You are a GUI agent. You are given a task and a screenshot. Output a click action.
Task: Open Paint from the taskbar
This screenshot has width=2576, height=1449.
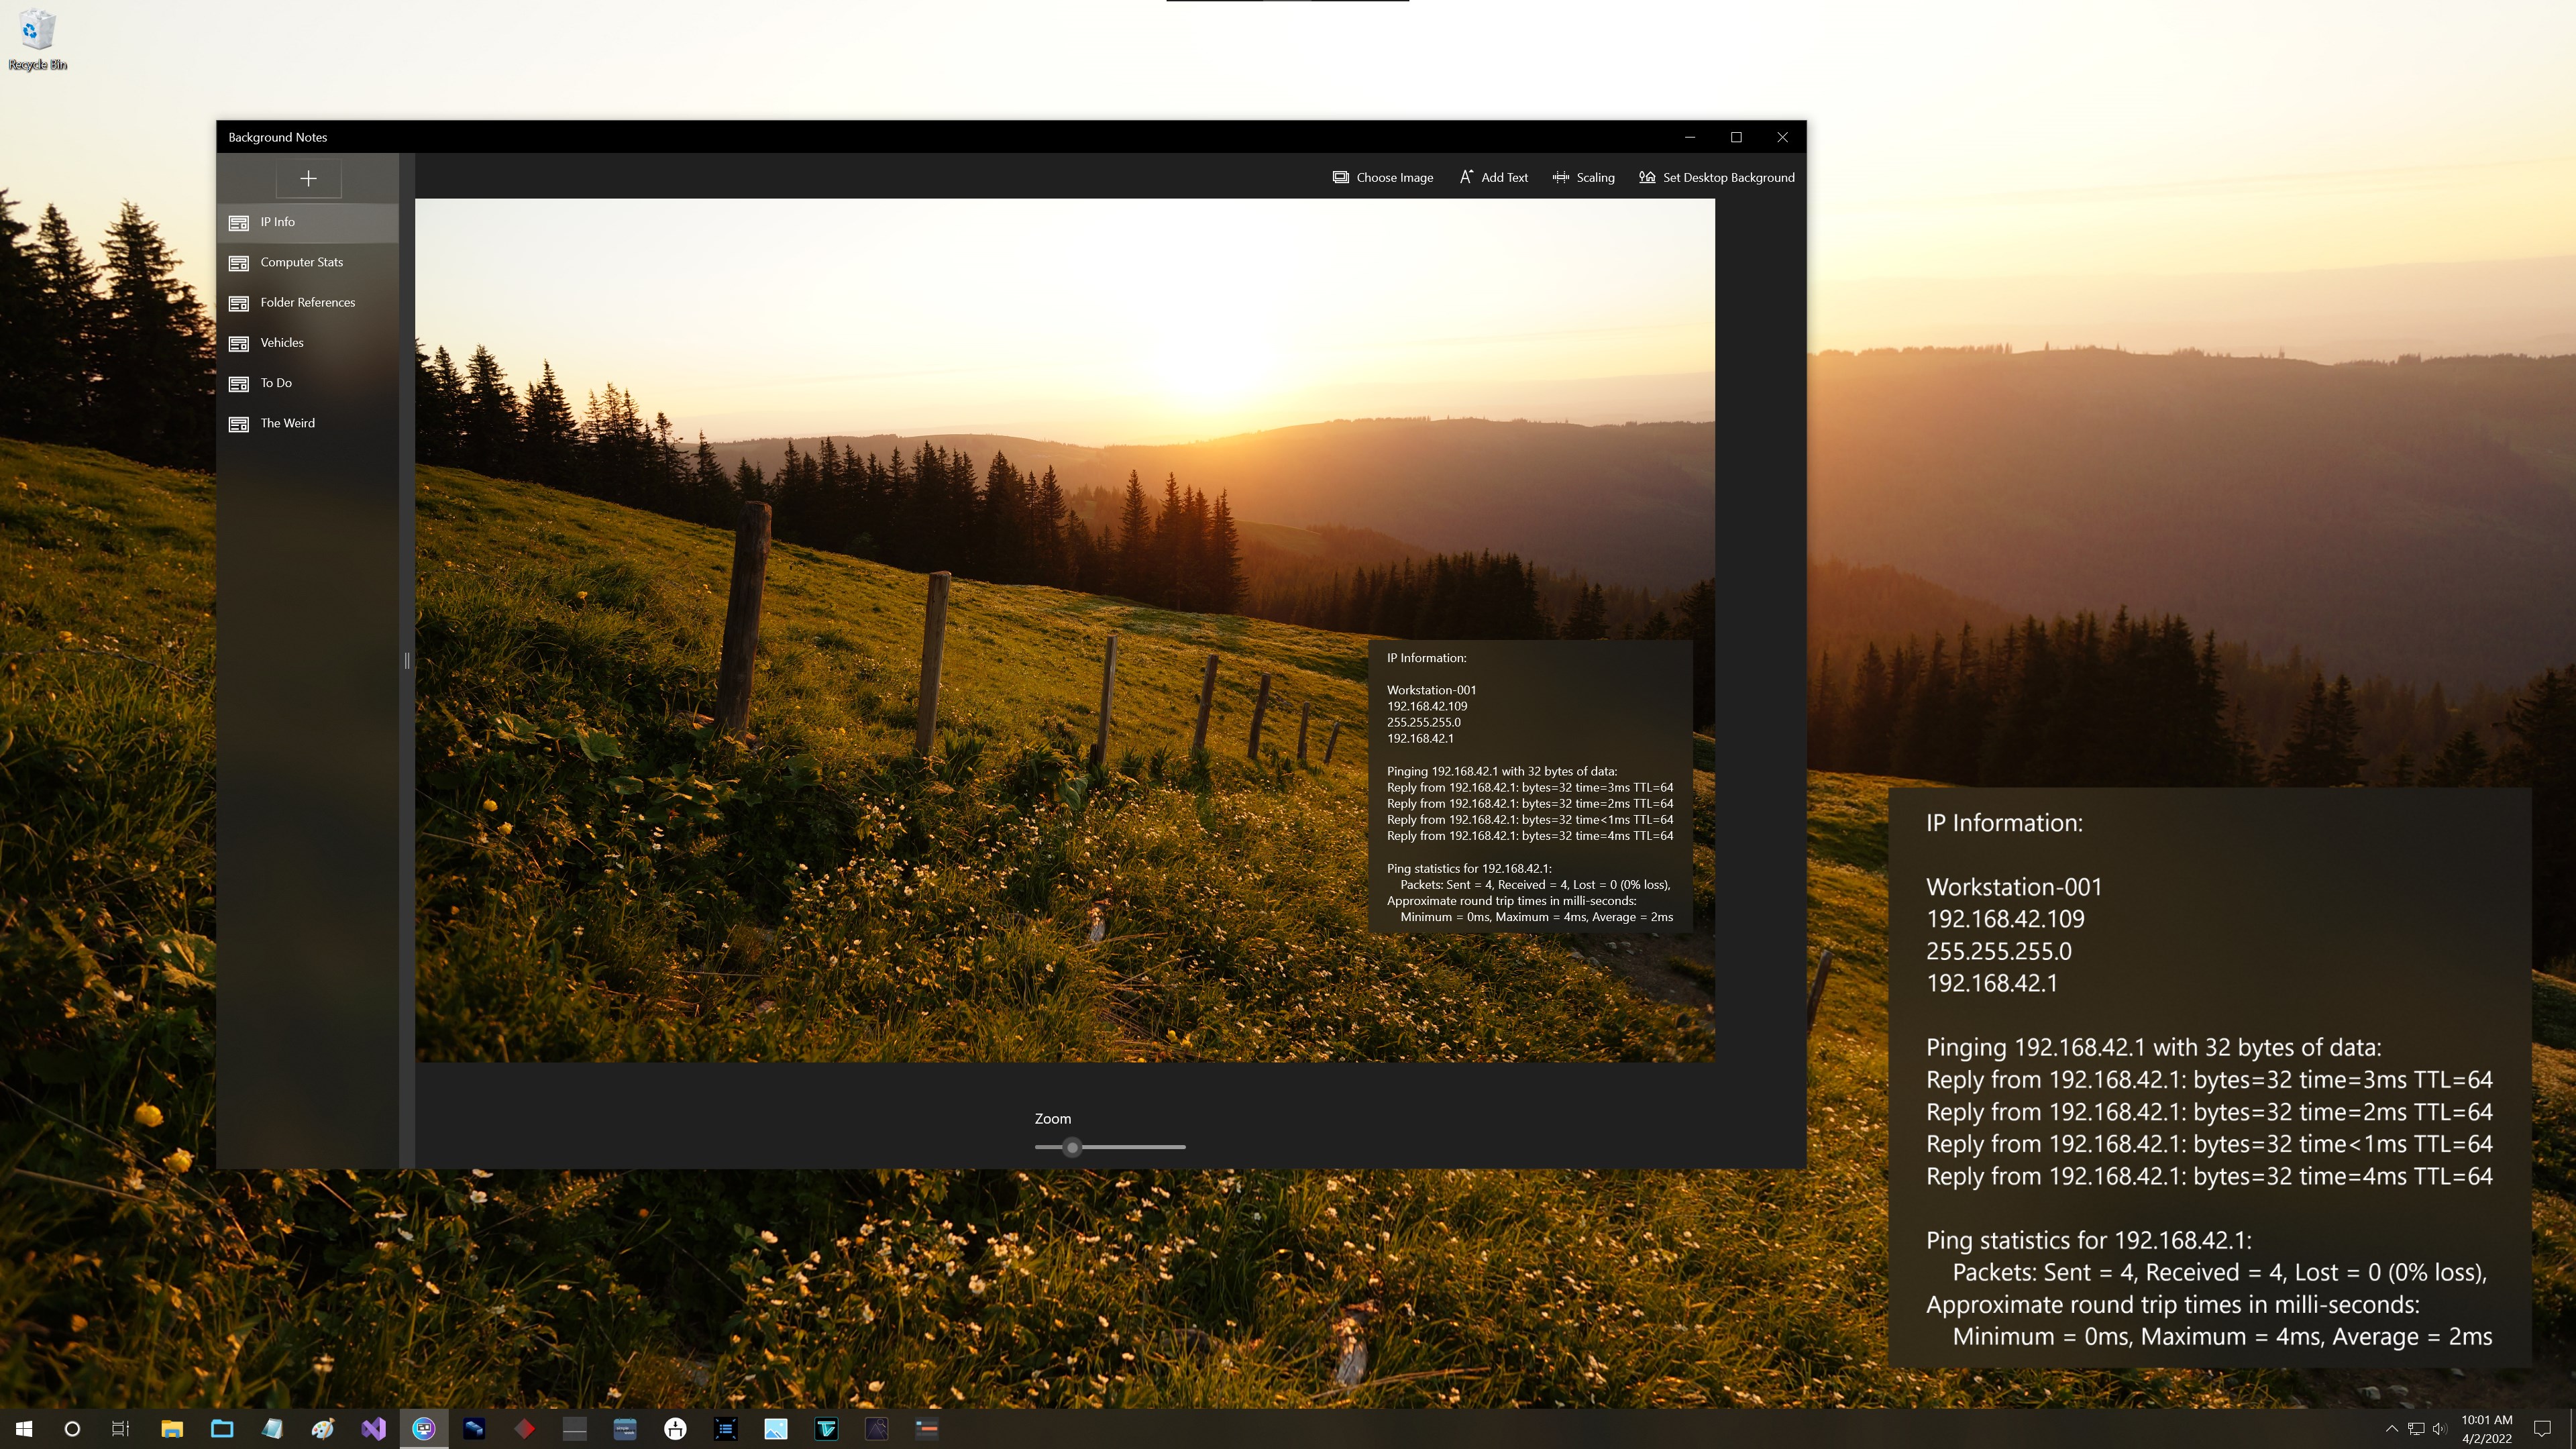tap(322, 1428)
